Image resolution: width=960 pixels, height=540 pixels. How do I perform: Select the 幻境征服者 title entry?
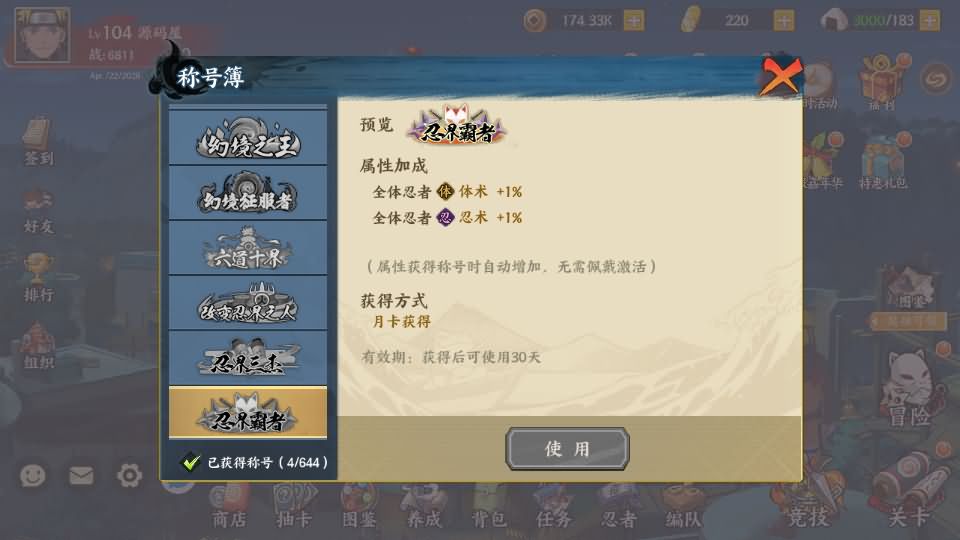tap(248, 193)
